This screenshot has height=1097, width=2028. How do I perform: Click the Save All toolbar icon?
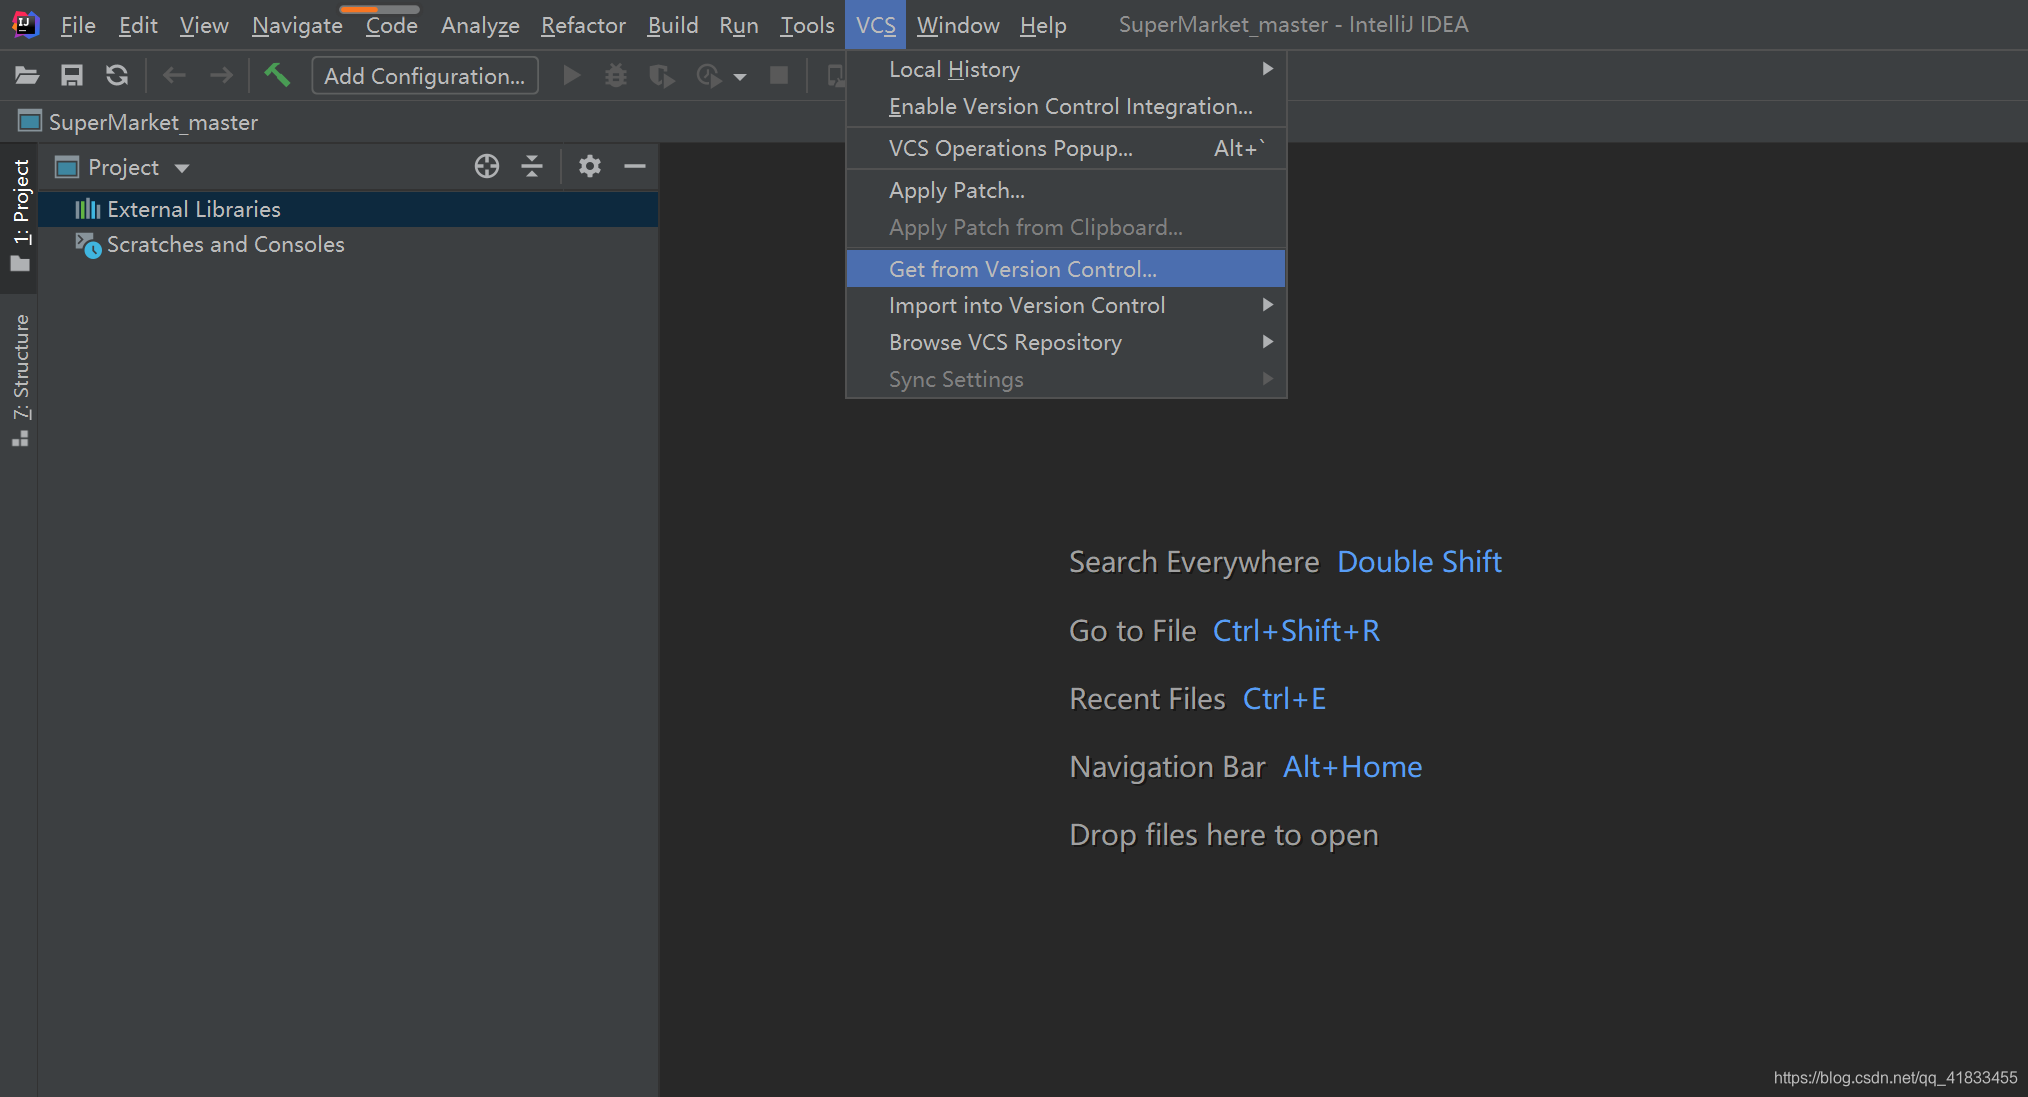(72, 76)
